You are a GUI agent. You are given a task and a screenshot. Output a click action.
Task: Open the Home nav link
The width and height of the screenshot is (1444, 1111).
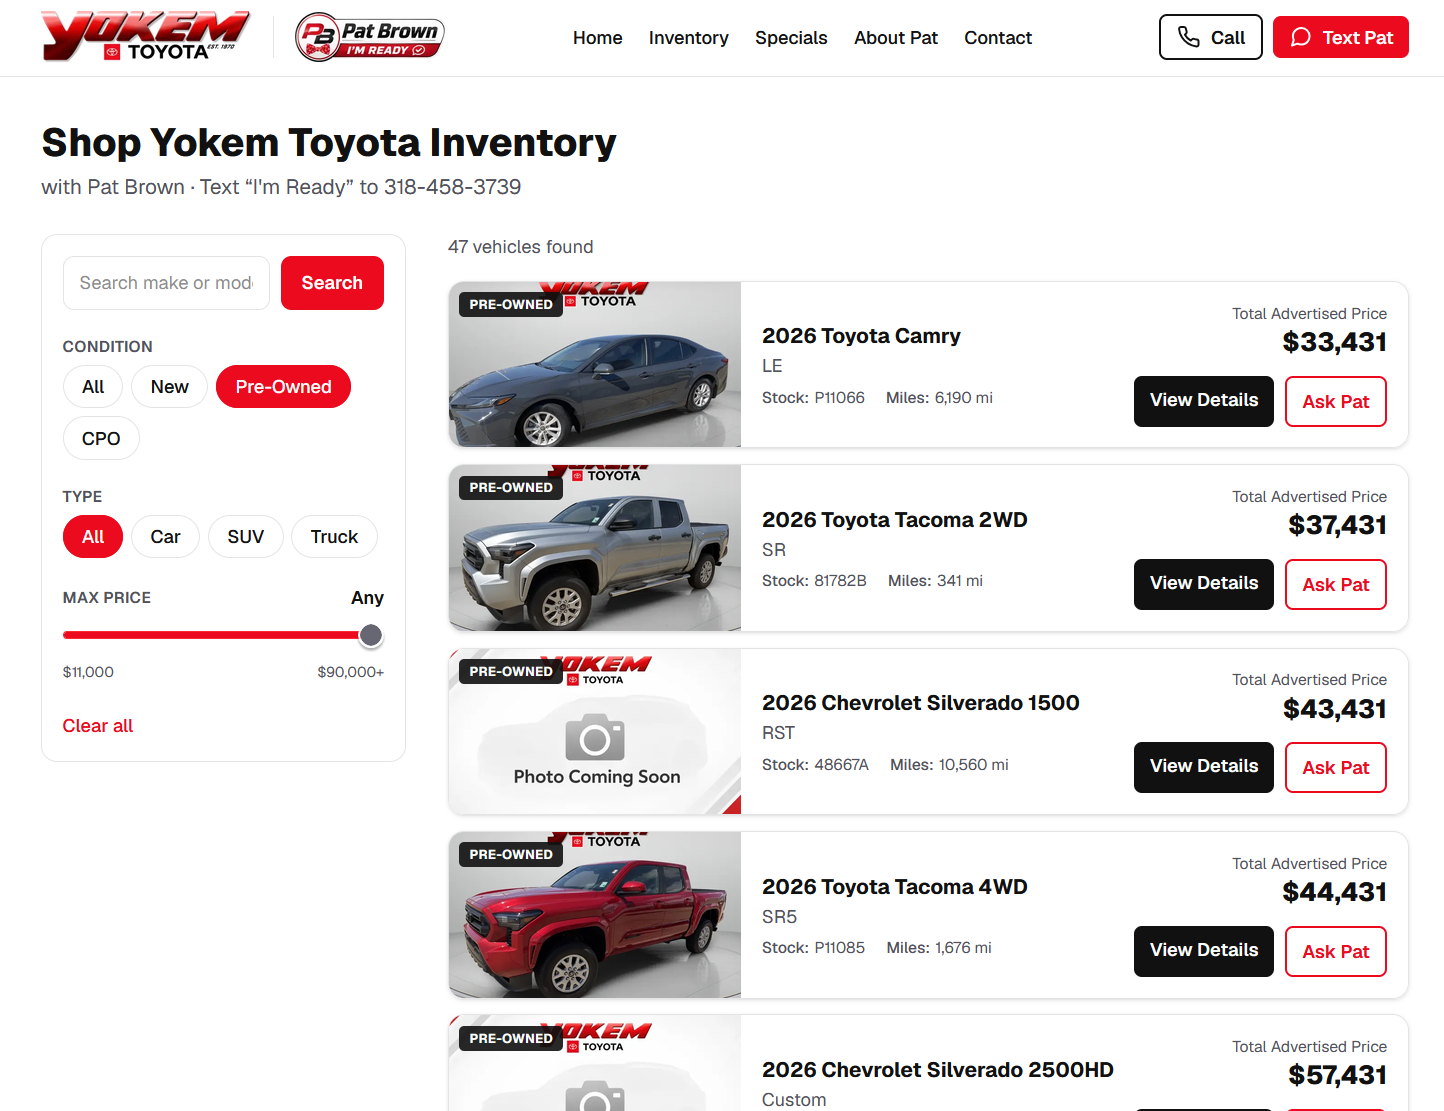pyautogui.click(x=597, y=38)
